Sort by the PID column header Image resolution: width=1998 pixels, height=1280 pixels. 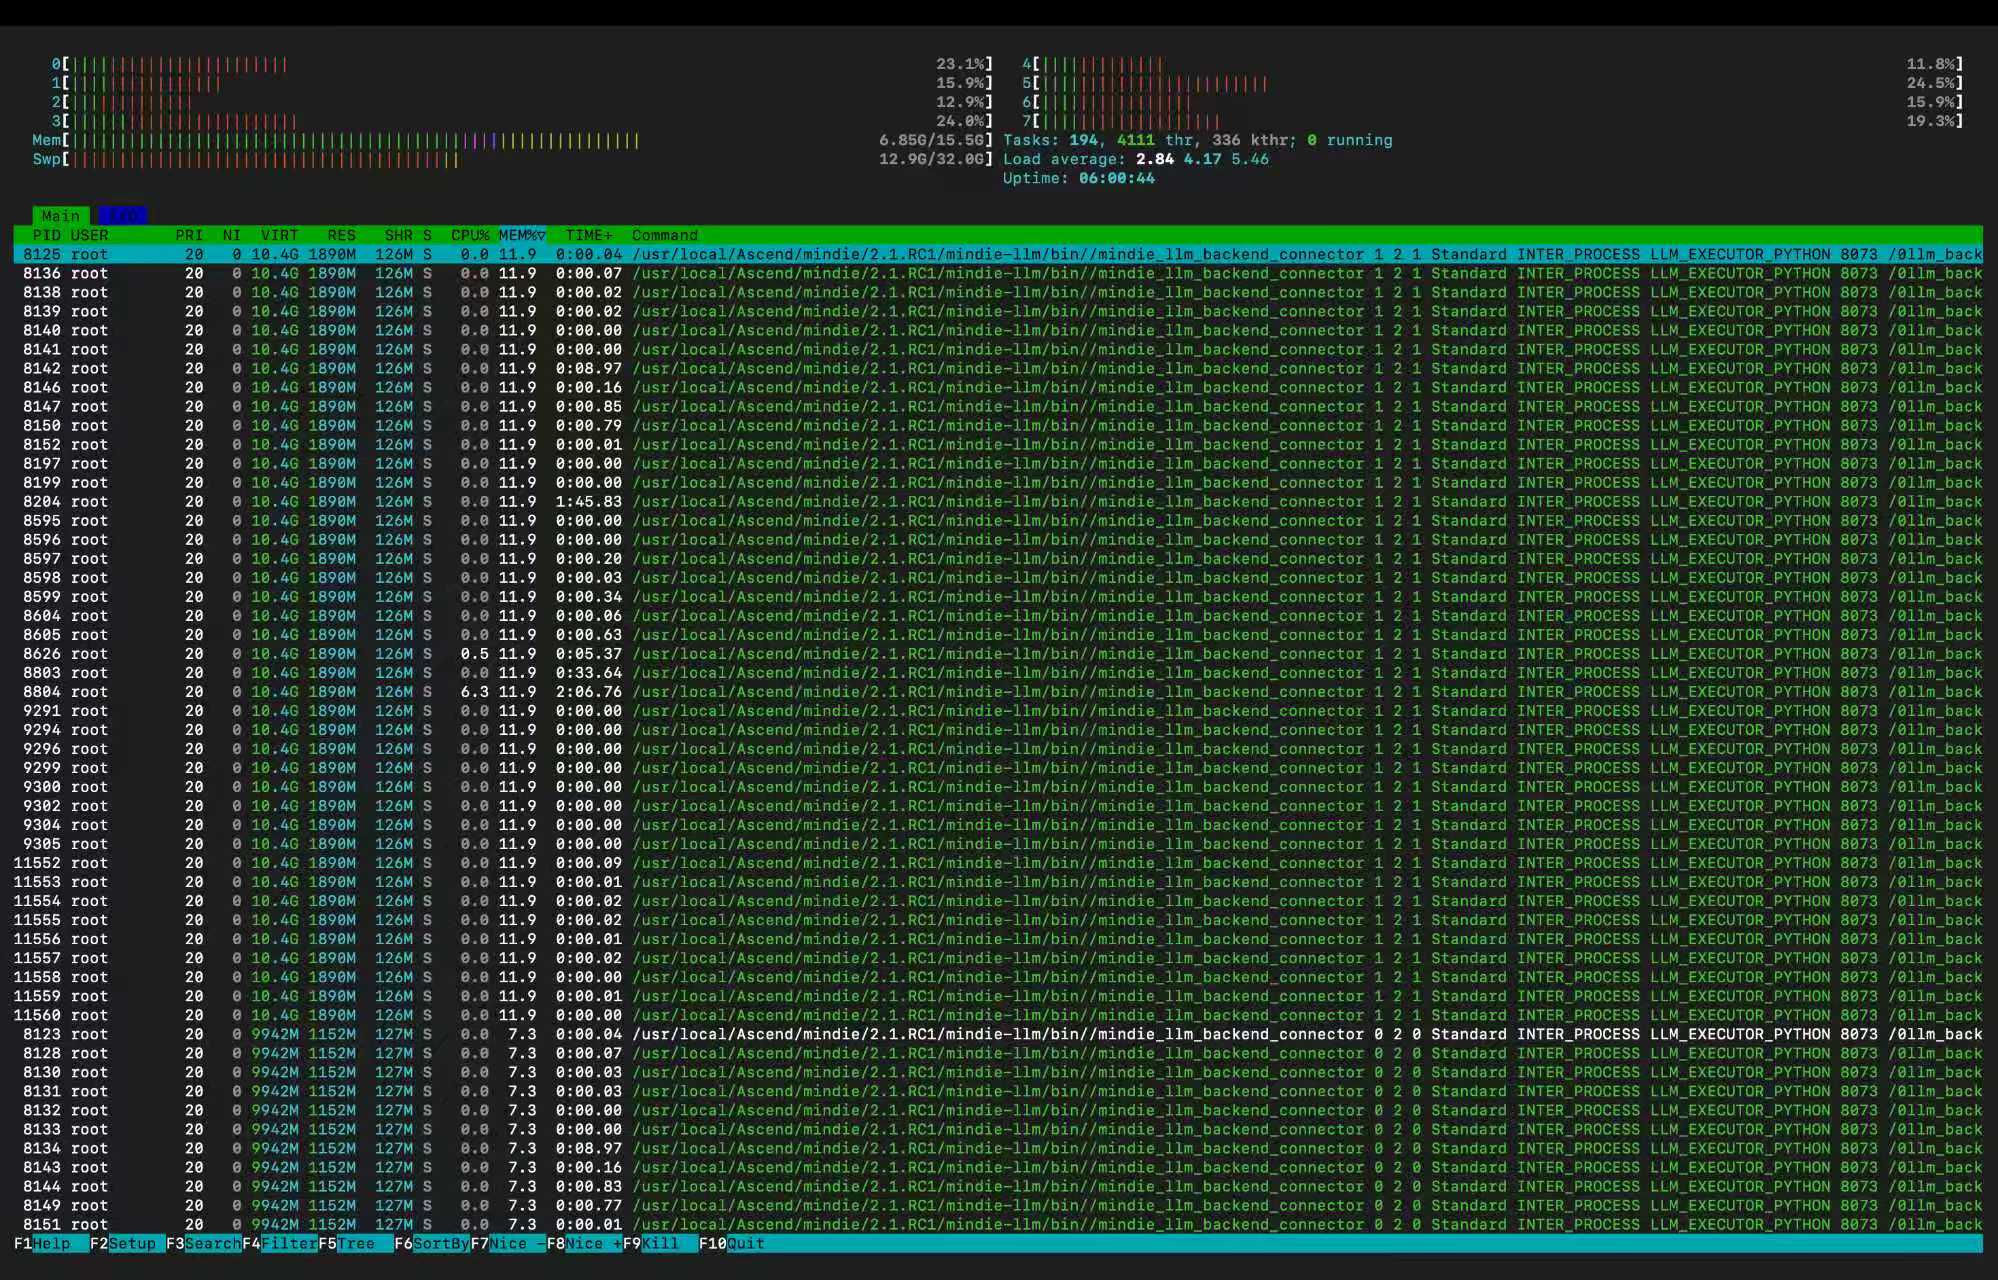coord(46,236)
